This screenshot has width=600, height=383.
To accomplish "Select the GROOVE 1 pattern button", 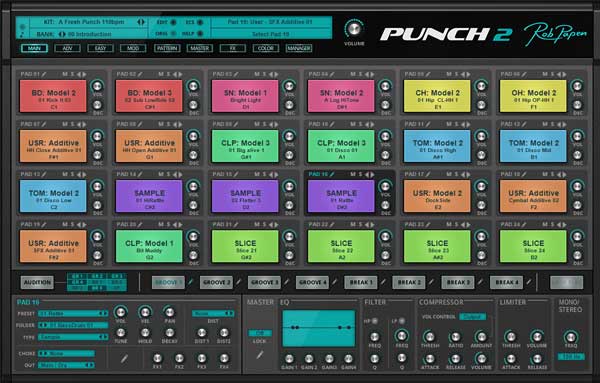I will coord(168,282).
